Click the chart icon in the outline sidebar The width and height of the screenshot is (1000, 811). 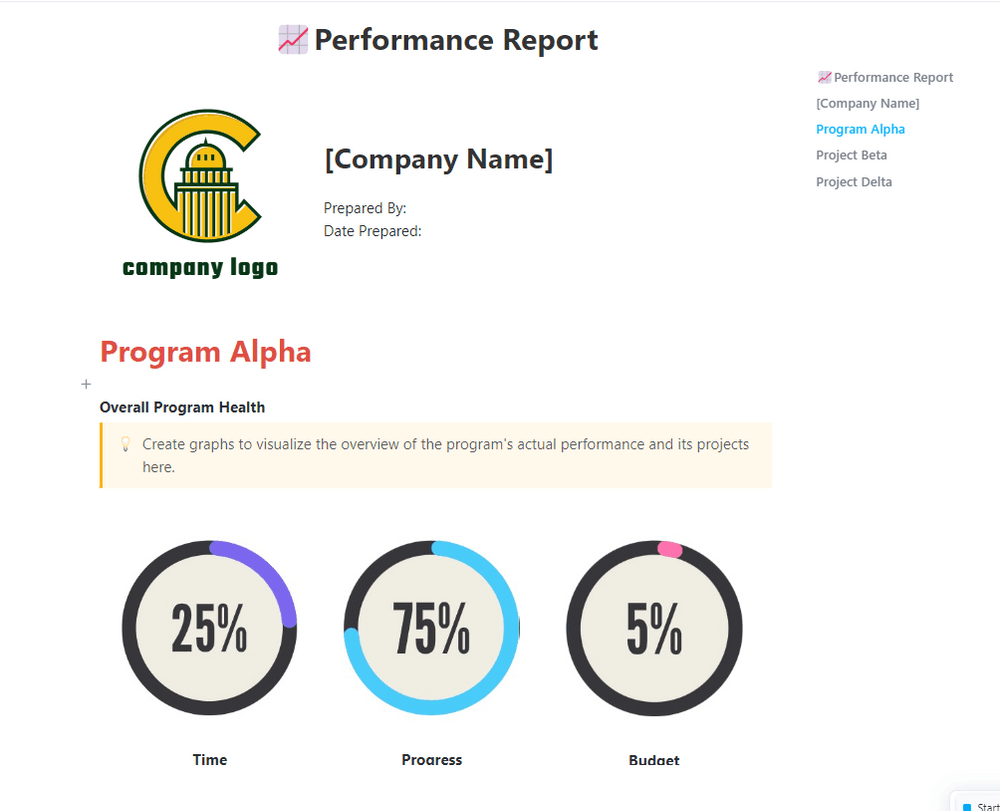coord(824,77)
